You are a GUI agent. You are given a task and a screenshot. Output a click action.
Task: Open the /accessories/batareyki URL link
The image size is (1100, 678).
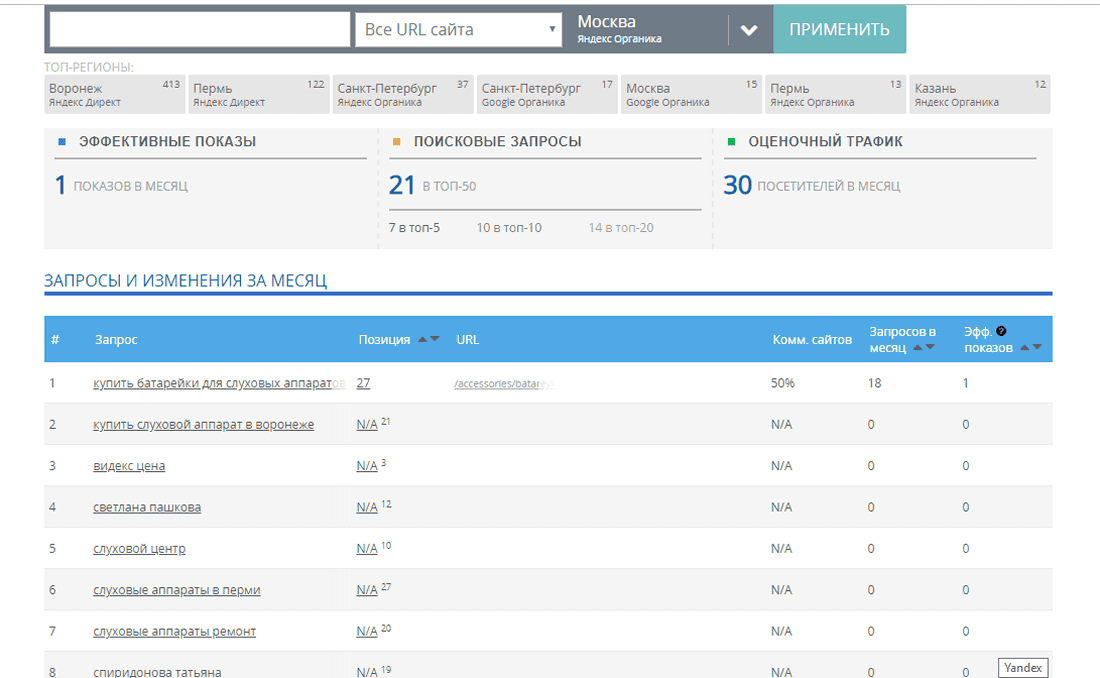pyautogui.click(x=505, y=382)
